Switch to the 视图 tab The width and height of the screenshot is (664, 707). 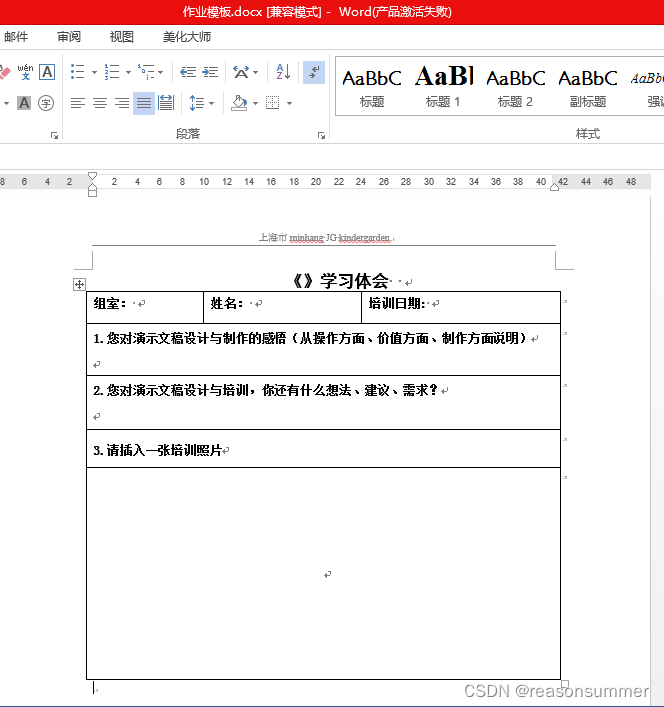tap(122, 37)
